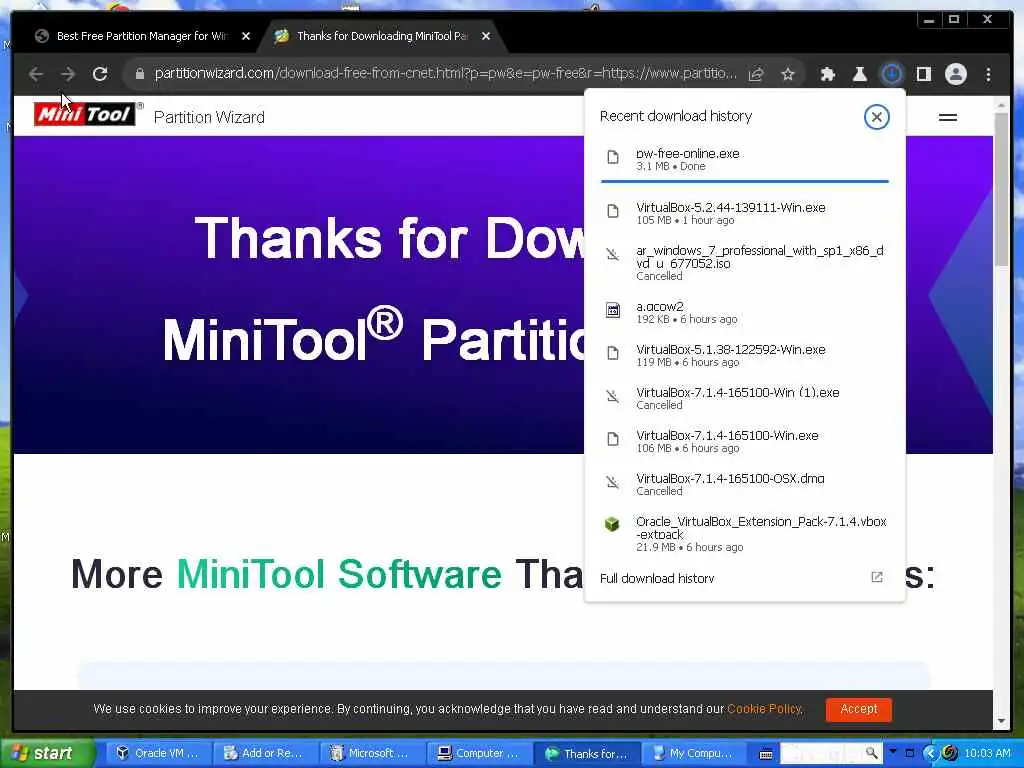Screen dimensions: 1024x768
Task: Reload the current page
Action: click(x=100, y=74)
